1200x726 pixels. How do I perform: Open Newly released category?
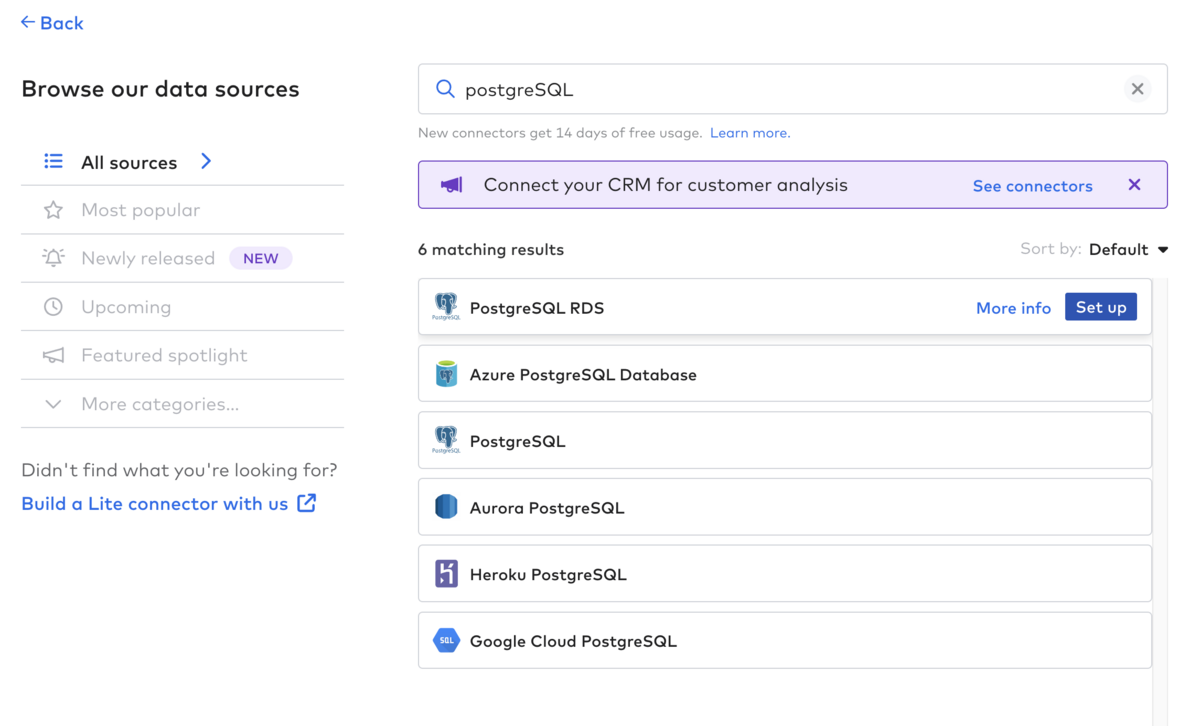tap(148, 258)
